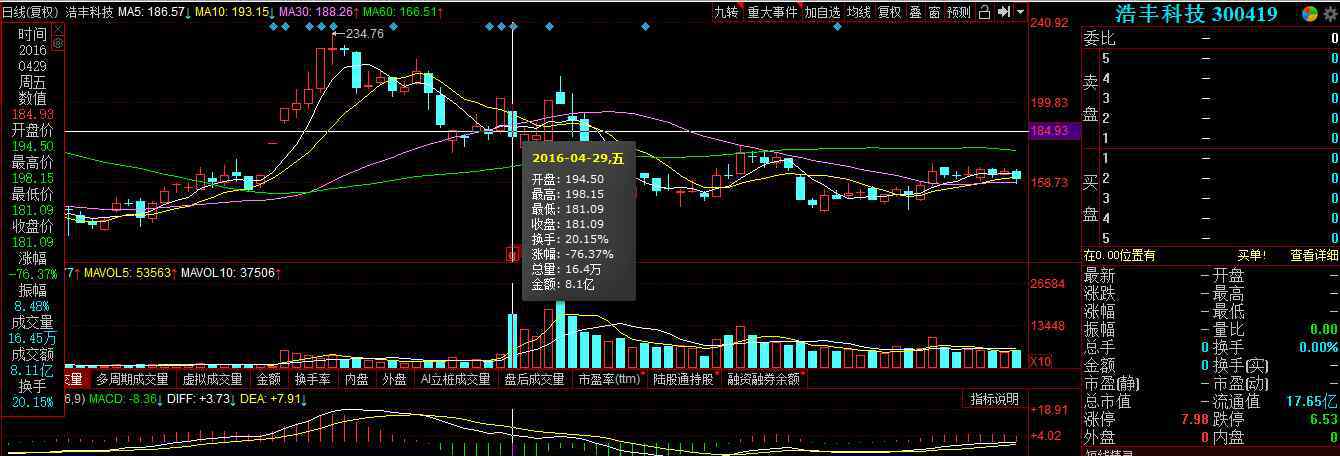This screenshot has height=456, width=1340.
Task: Click the 委比 row label
Action: click(x=1099, y=38)
